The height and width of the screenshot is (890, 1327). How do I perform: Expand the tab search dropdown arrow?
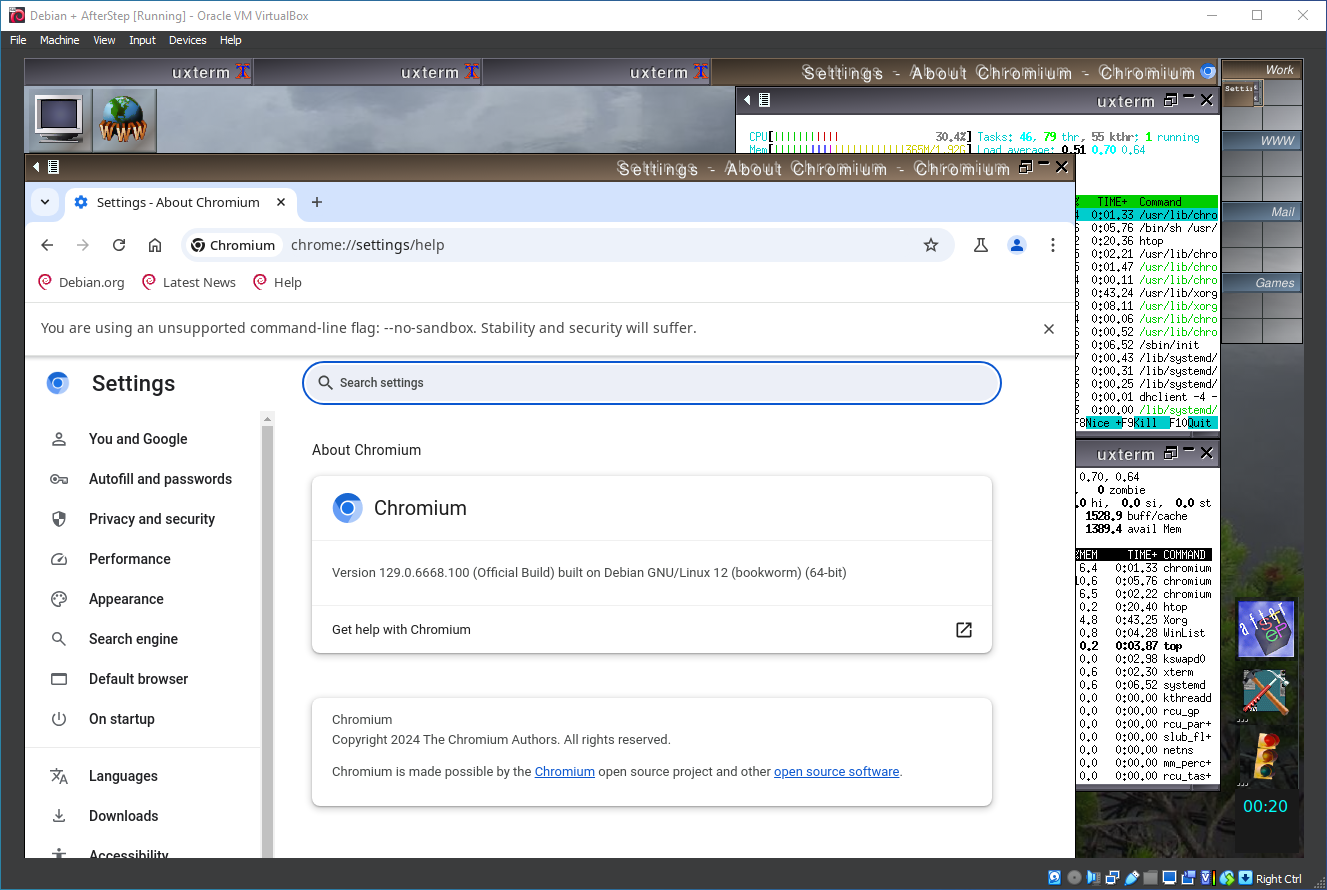click(44, 202)
